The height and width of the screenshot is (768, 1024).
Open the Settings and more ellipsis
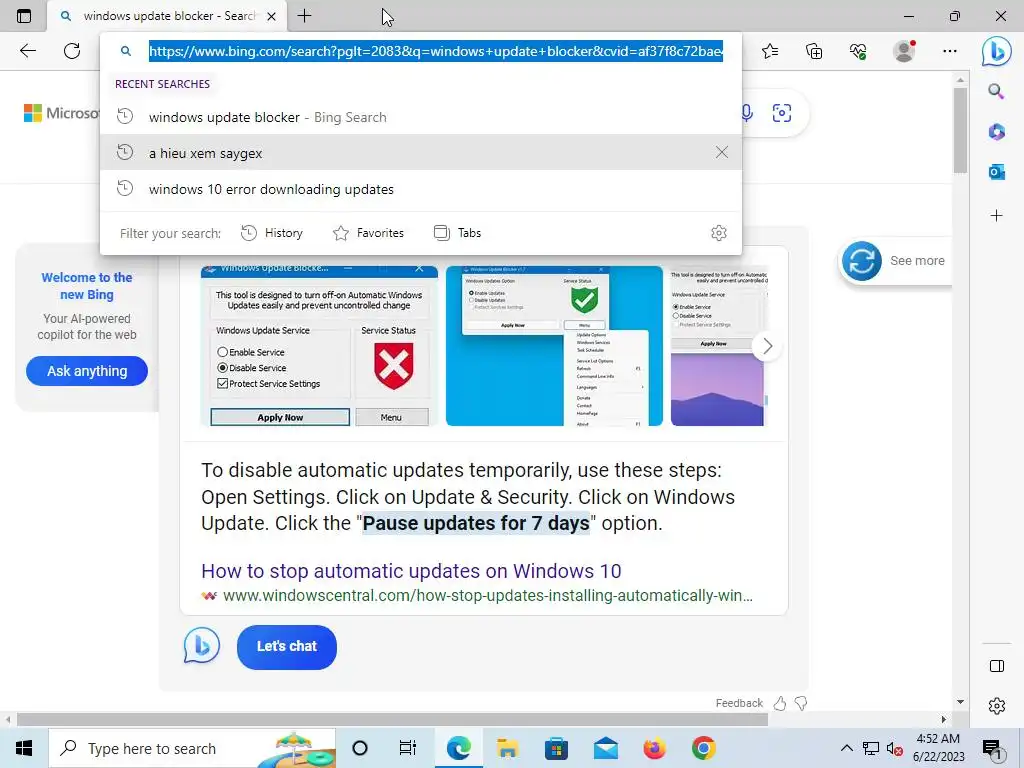tap(950, 51)
